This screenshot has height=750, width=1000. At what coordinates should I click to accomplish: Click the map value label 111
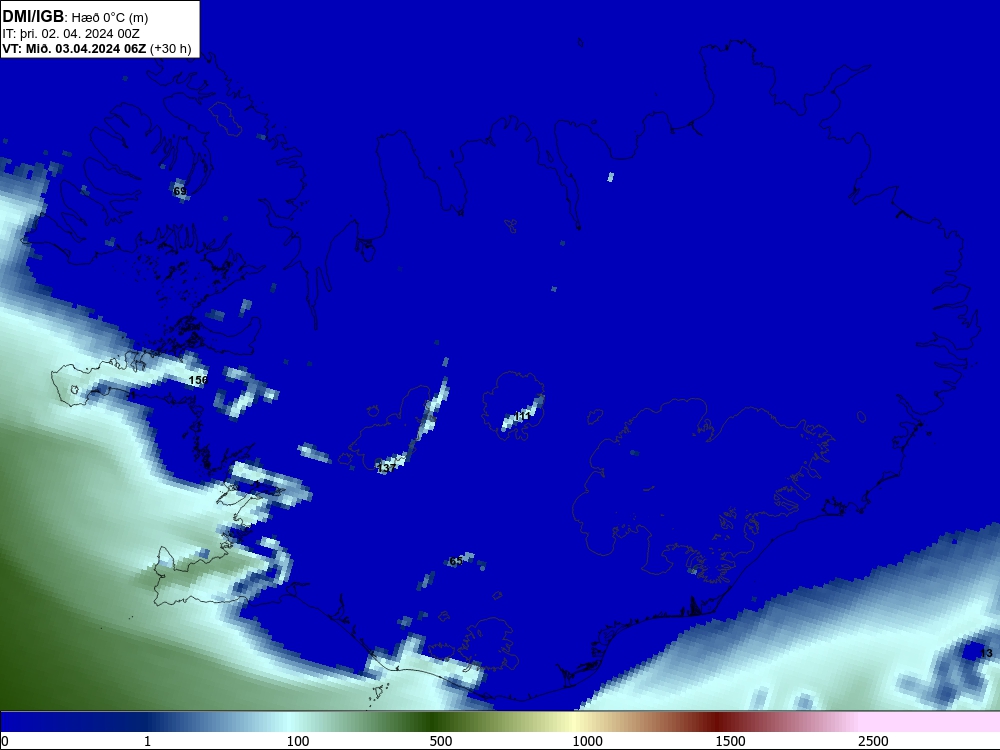522,416
